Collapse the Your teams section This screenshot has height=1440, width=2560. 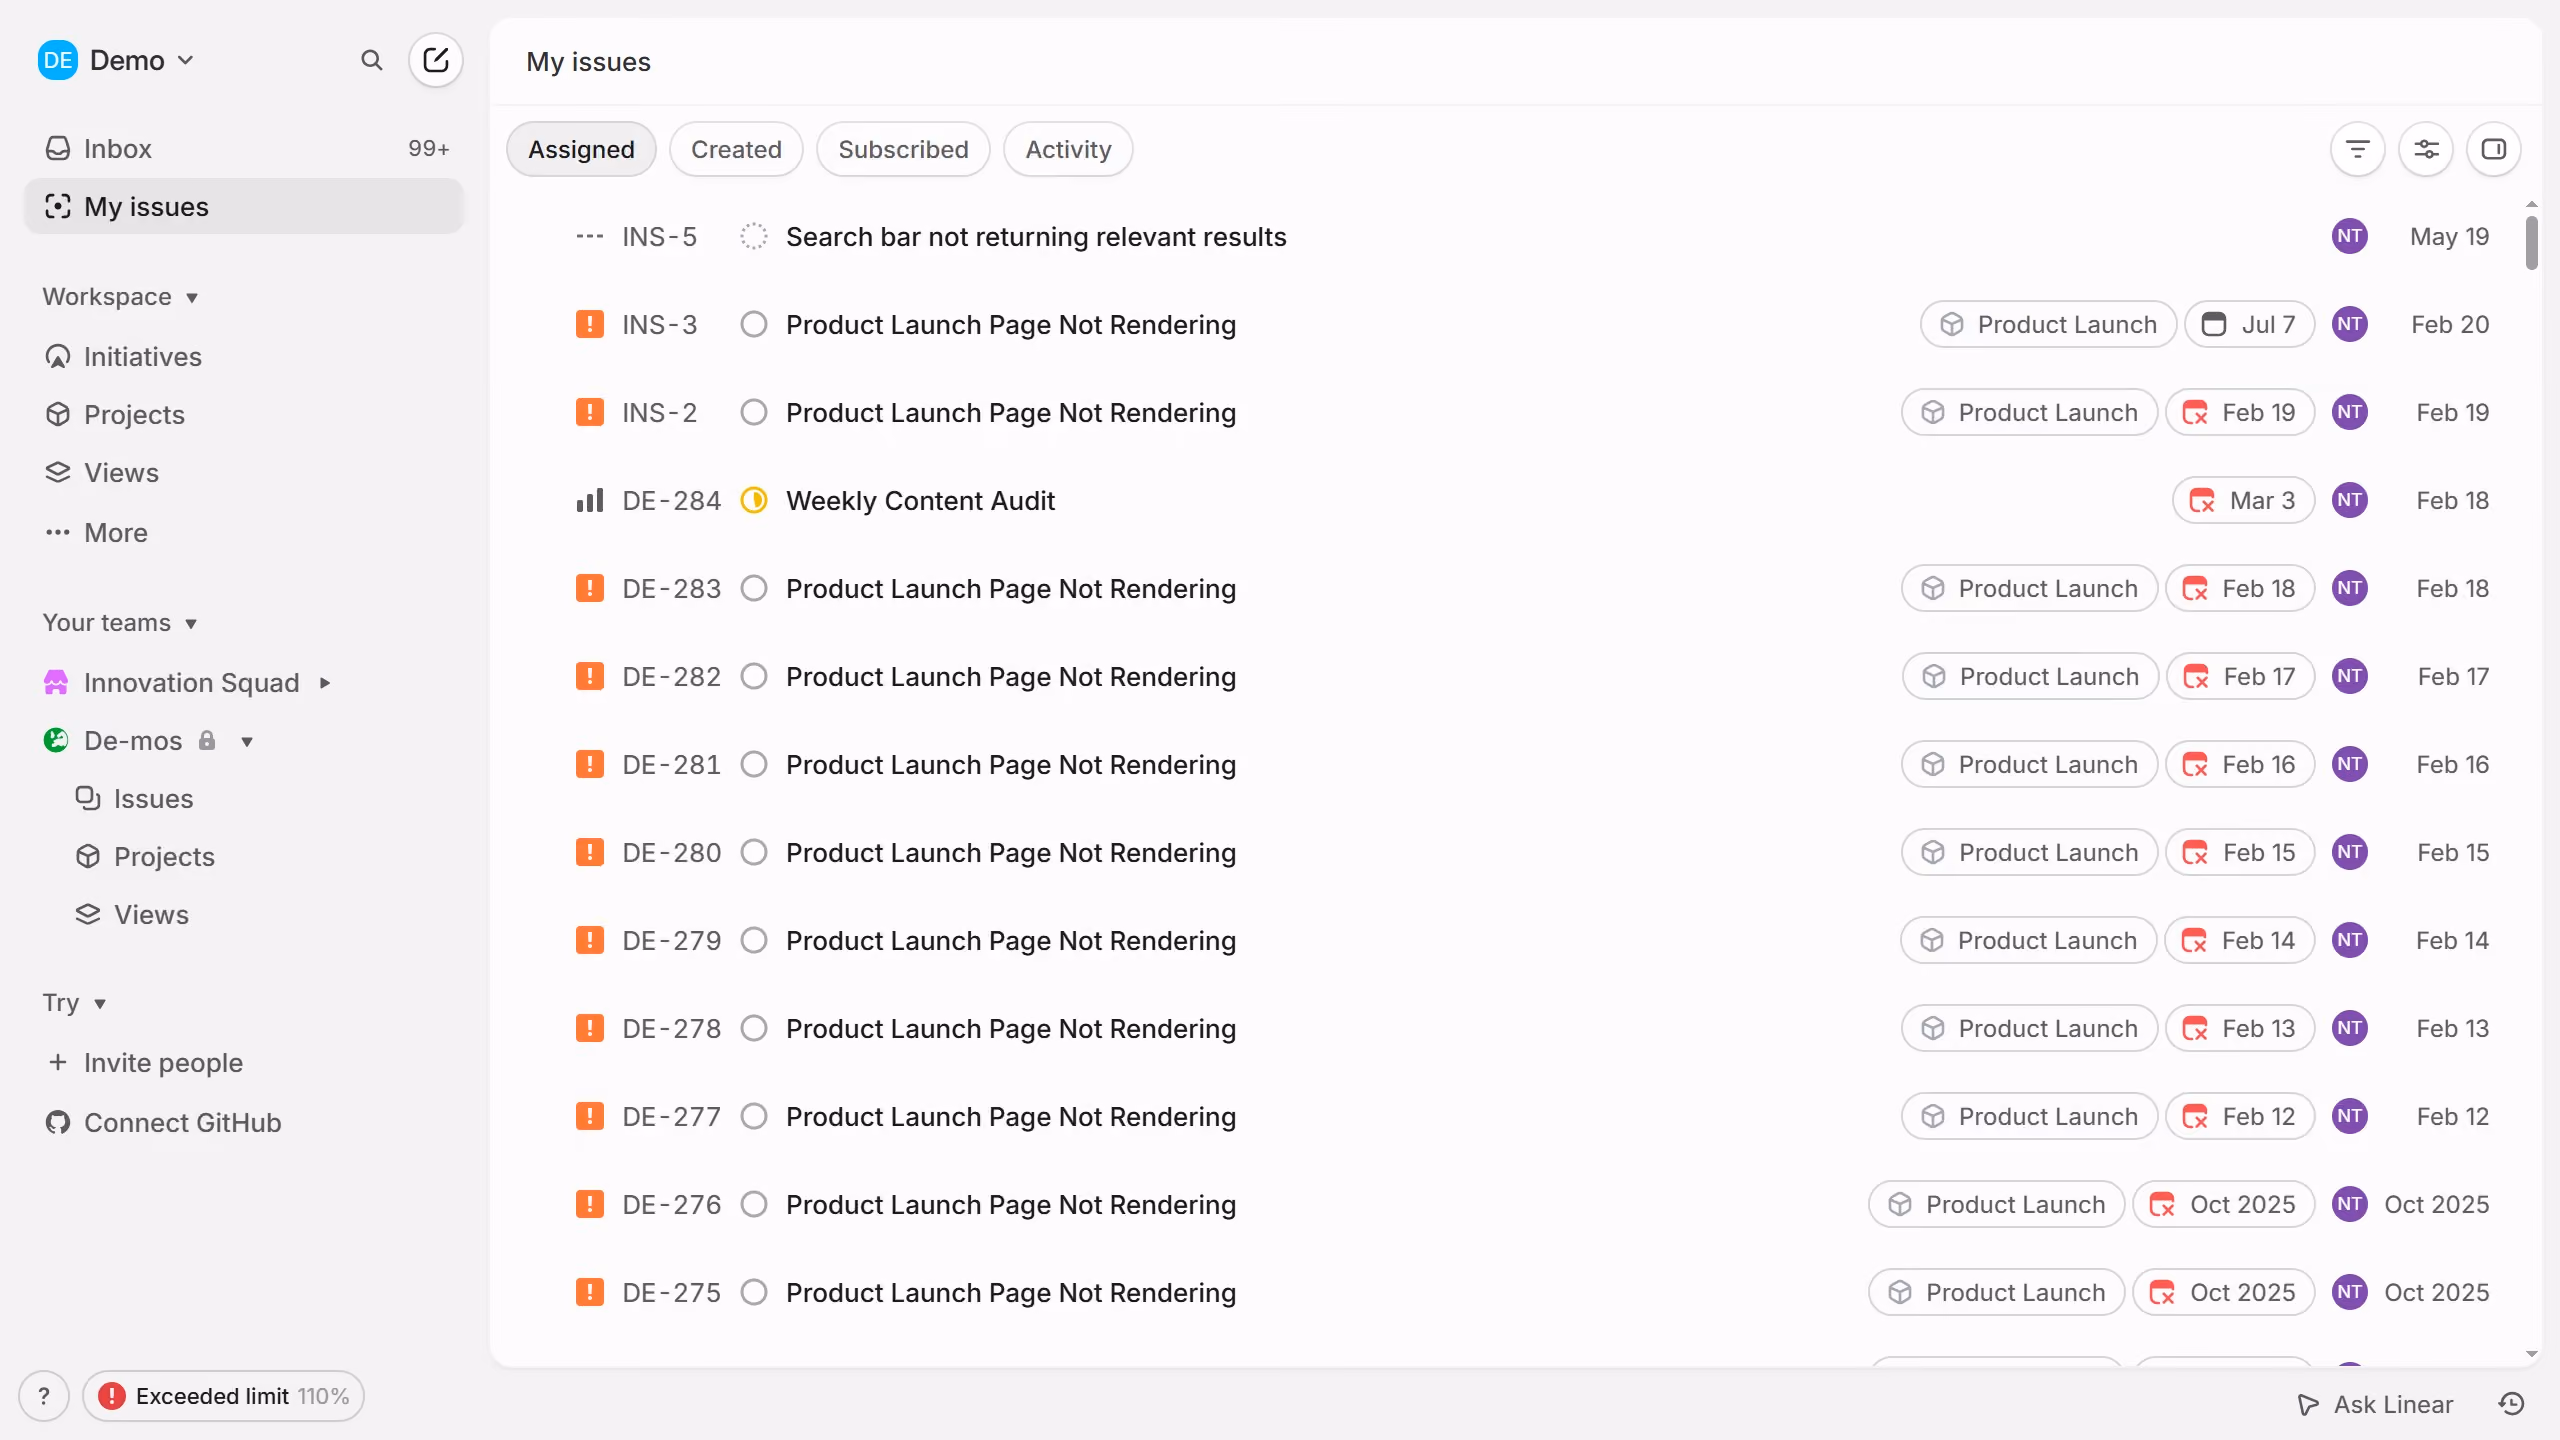tap(120, 623)
